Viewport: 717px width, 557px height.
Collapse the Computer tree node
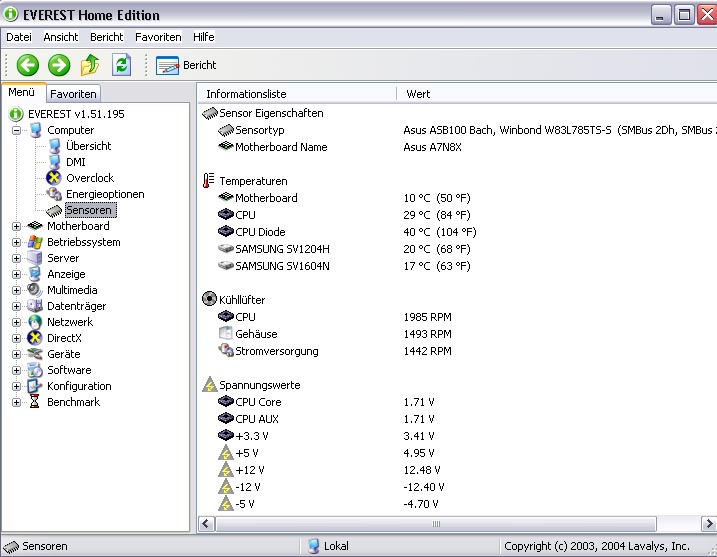click(16, 130)
